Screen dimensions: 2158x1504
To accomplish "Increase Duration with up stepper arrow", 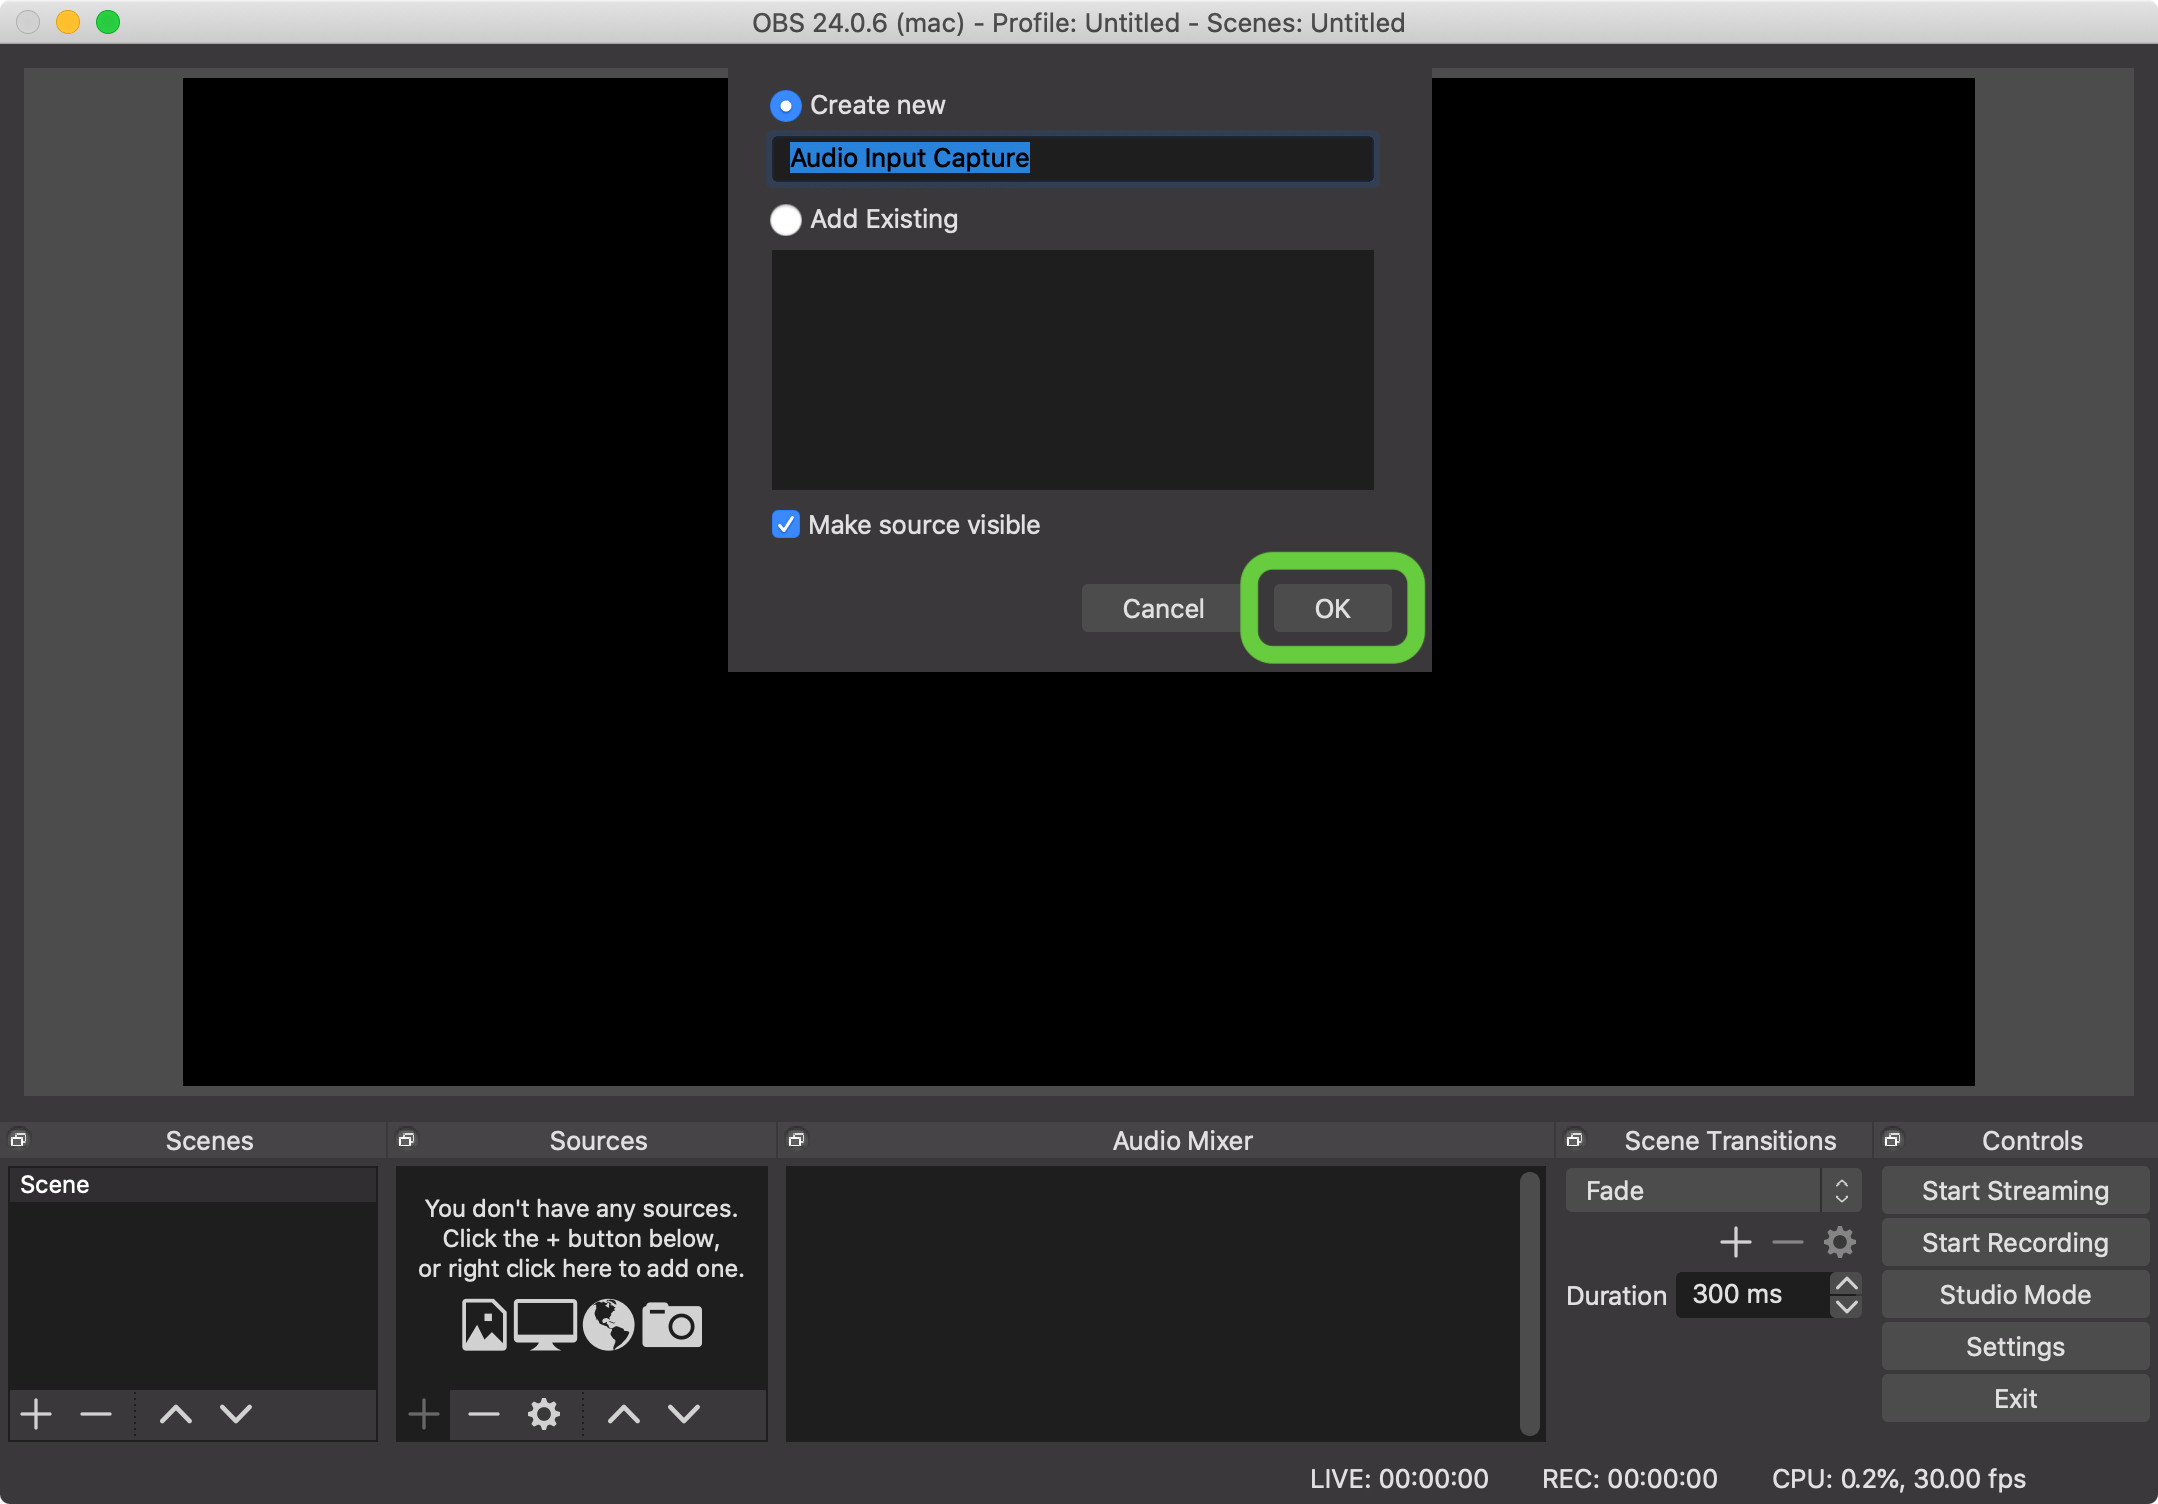I will (x=1847, y=1283).
